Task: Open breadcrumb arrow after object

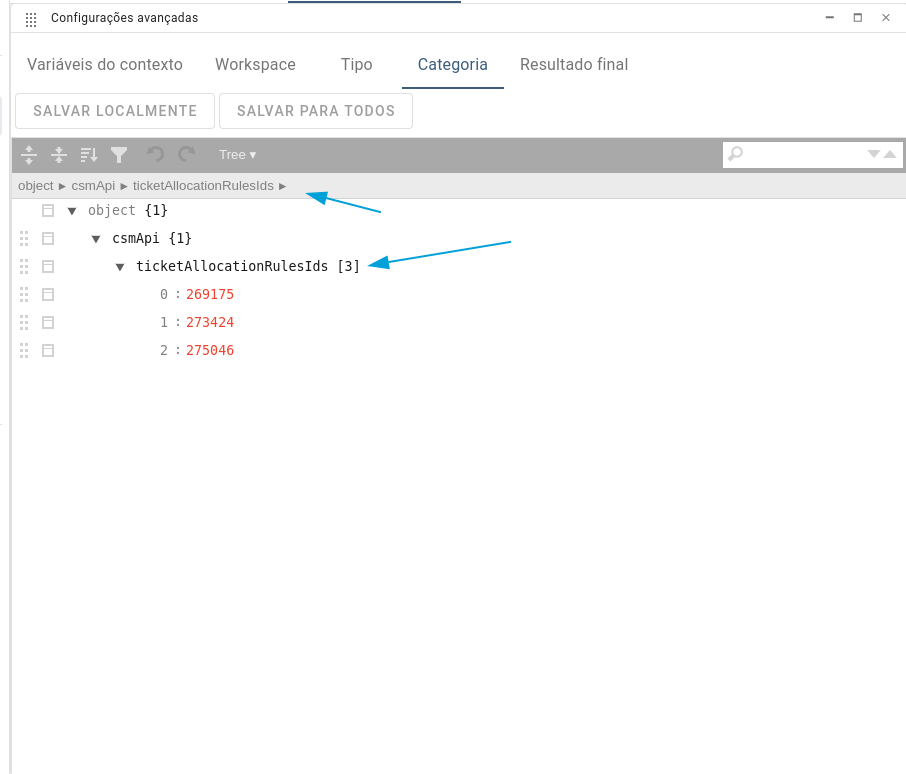Action: 62,187
